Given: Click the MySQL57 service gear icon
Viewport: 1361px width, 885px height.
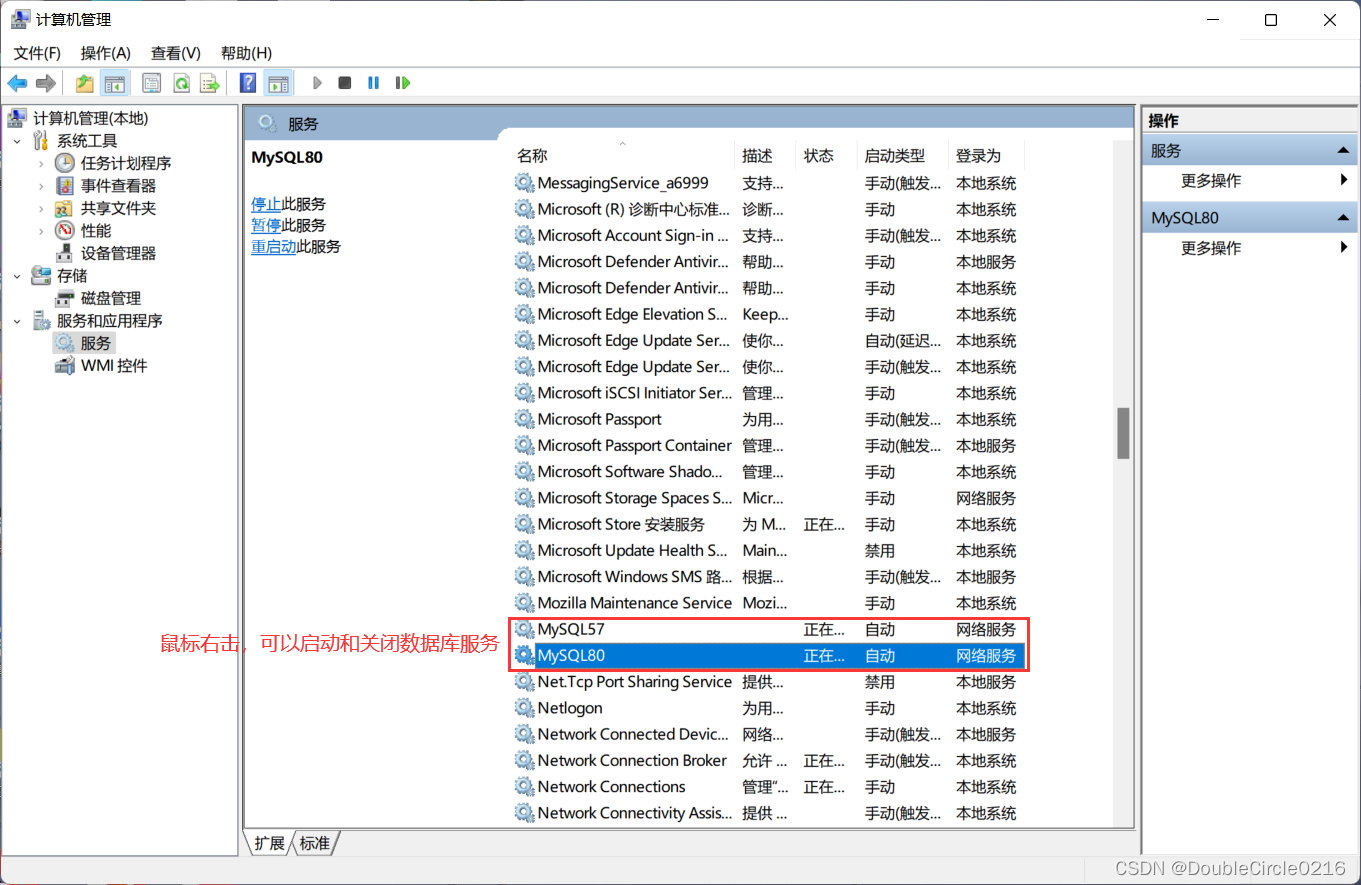Looking at the screenshot, I should tap(524, 629).
